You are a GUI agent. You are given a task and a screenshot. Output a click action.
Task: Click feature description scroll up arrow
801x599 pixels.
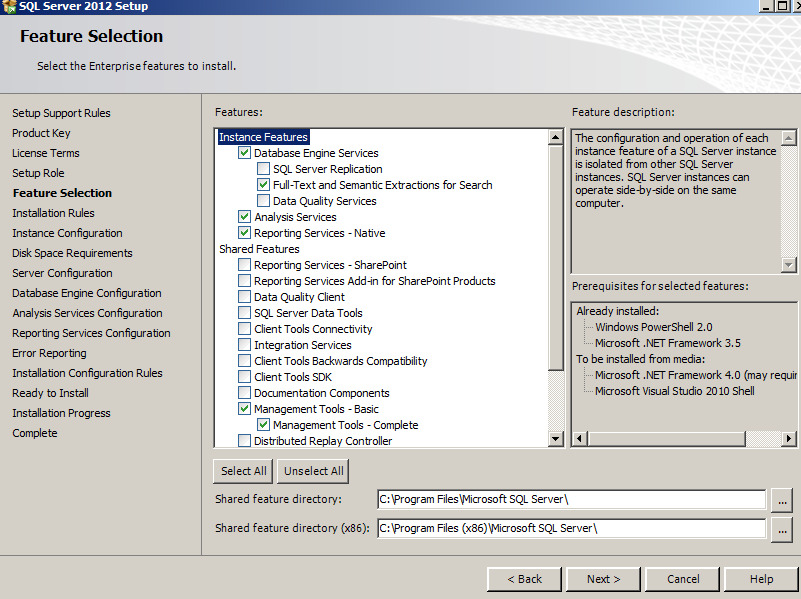click(x=788, y=138)
